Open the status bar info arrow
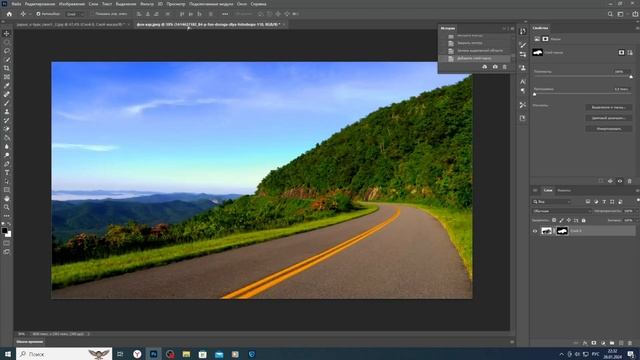Screen dimensions: 640x360 pos(89,334)
